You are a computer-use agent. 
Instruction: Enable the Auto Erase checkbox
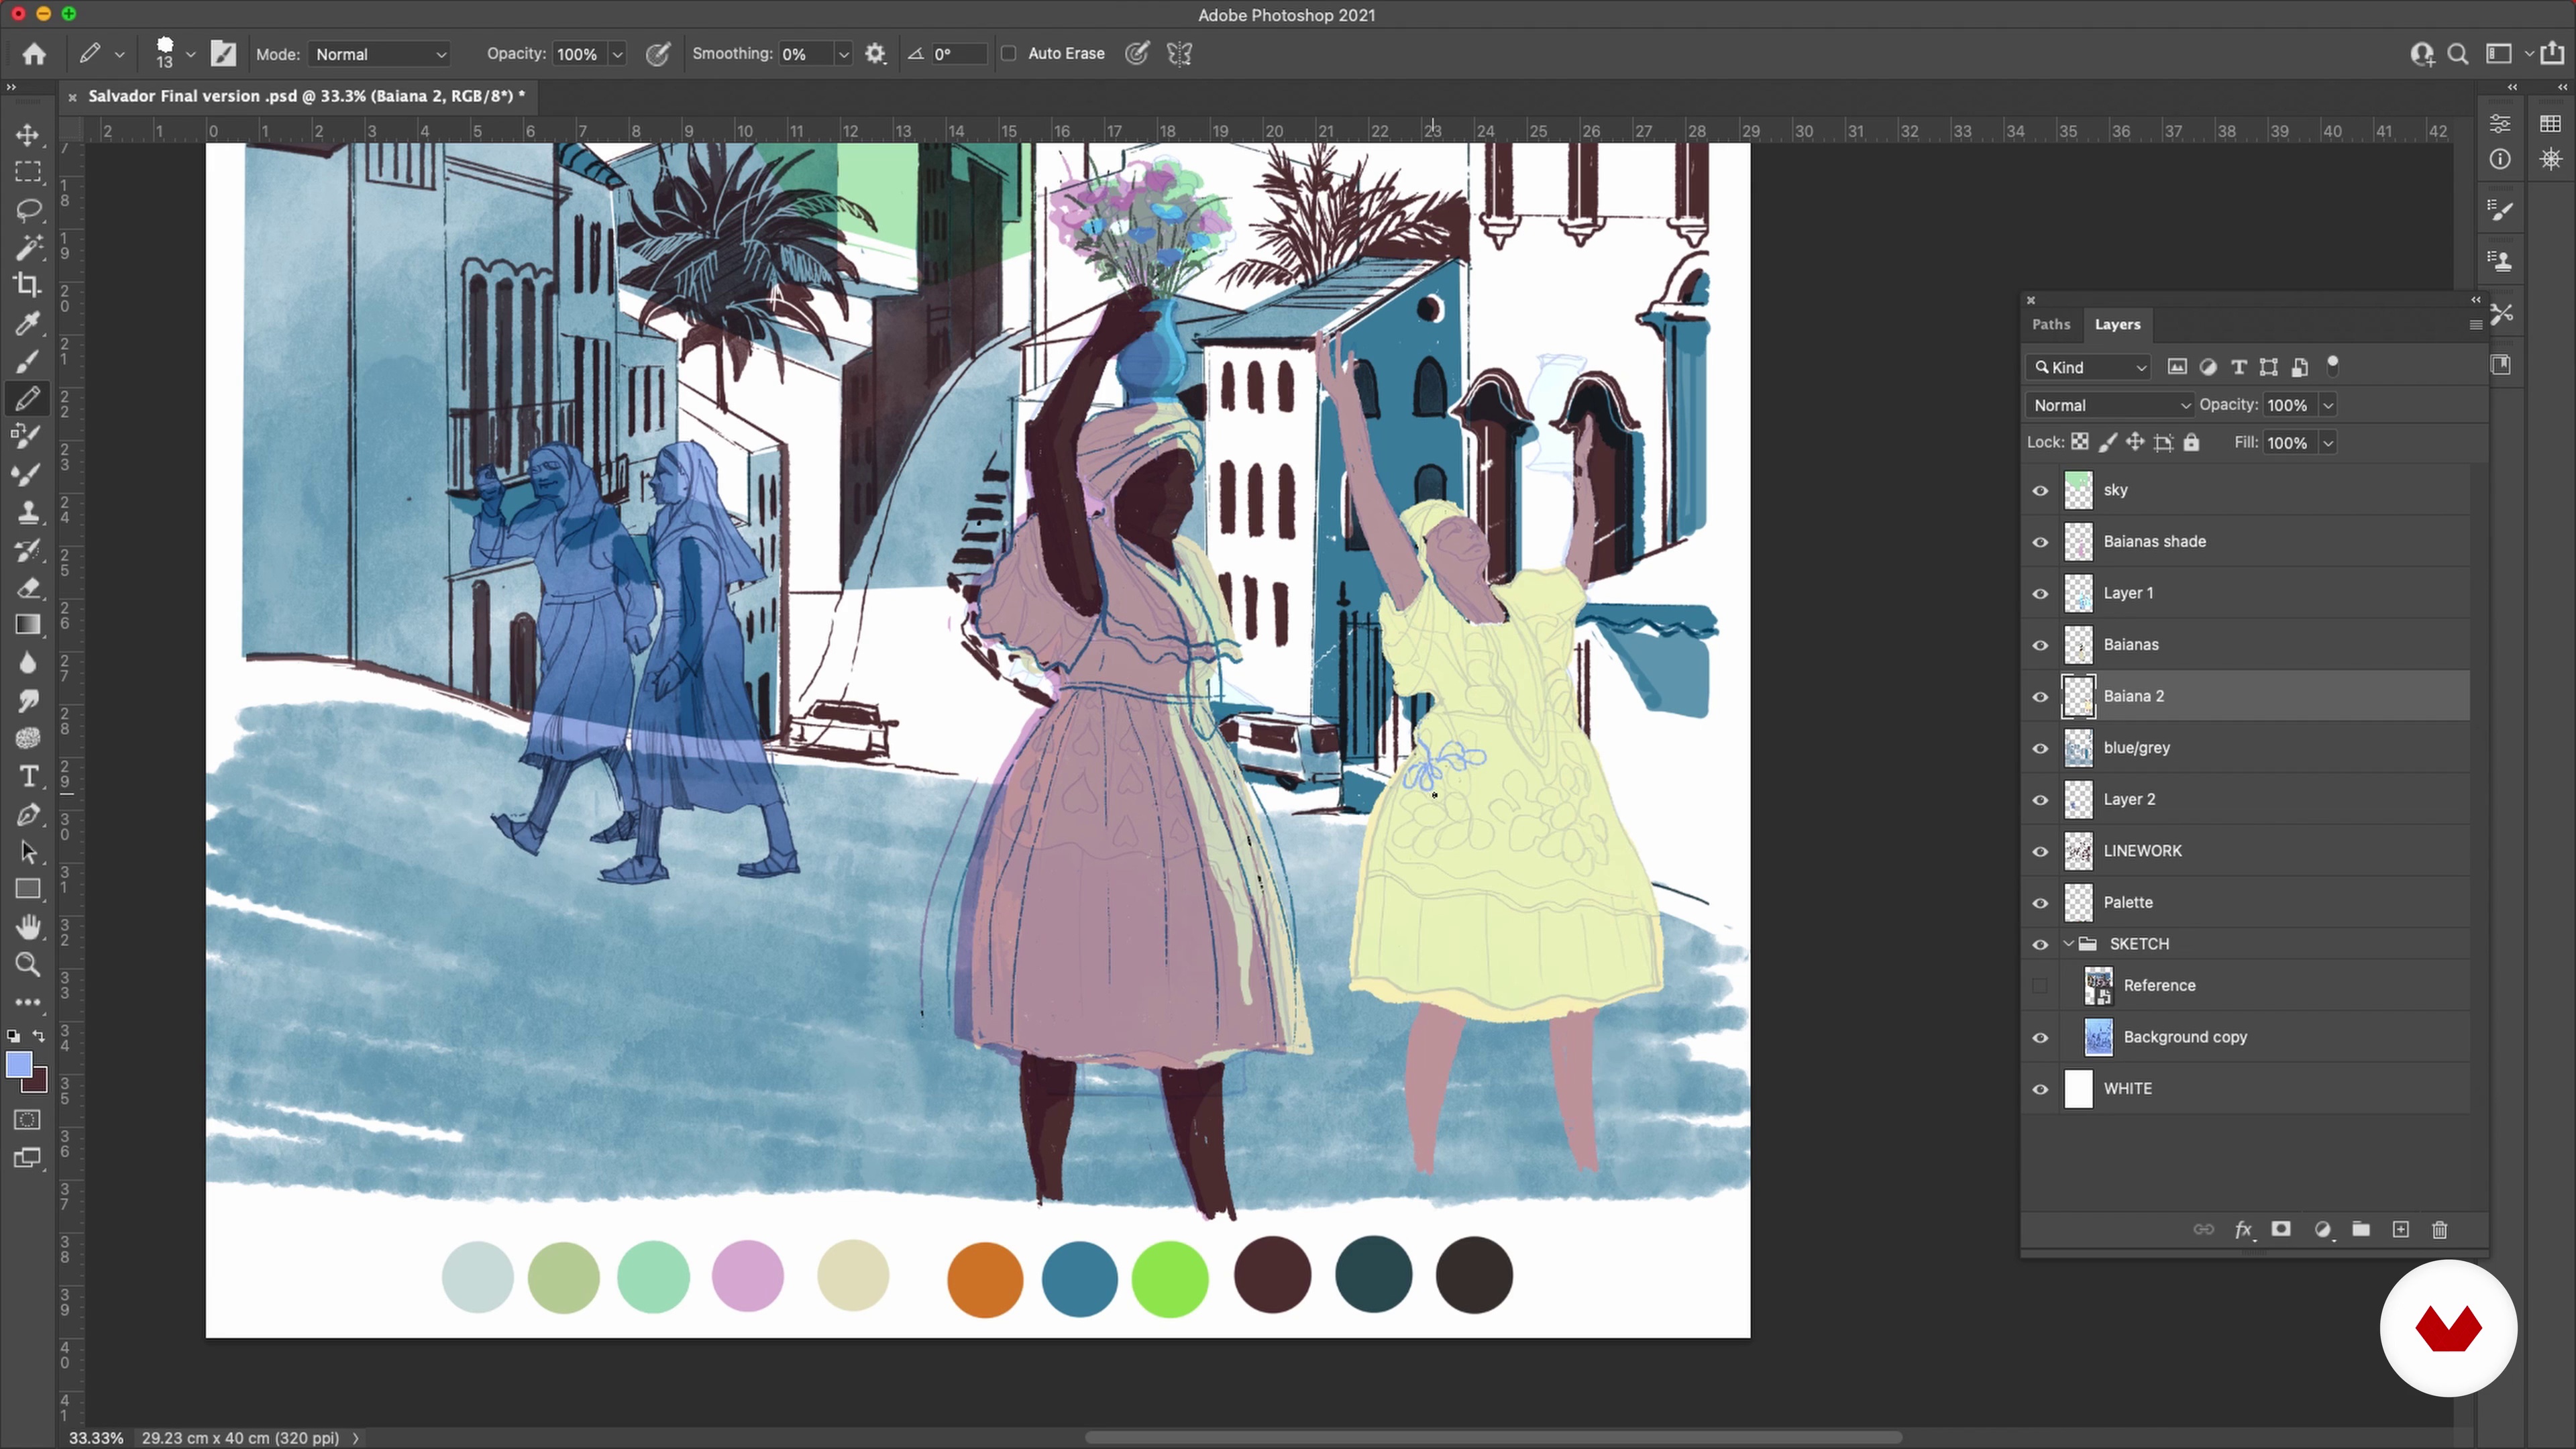click(x=1009, y=54)
